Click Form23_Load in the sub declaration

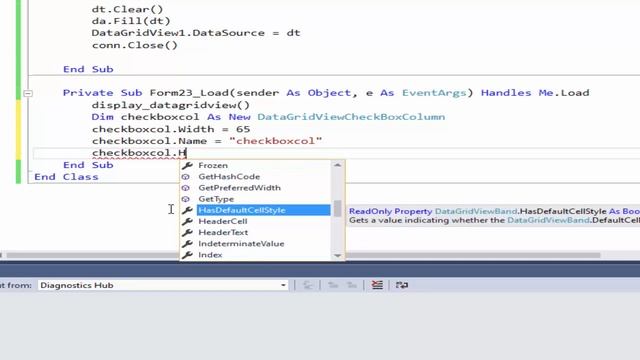pyautogui.click(x=189, y=93)
